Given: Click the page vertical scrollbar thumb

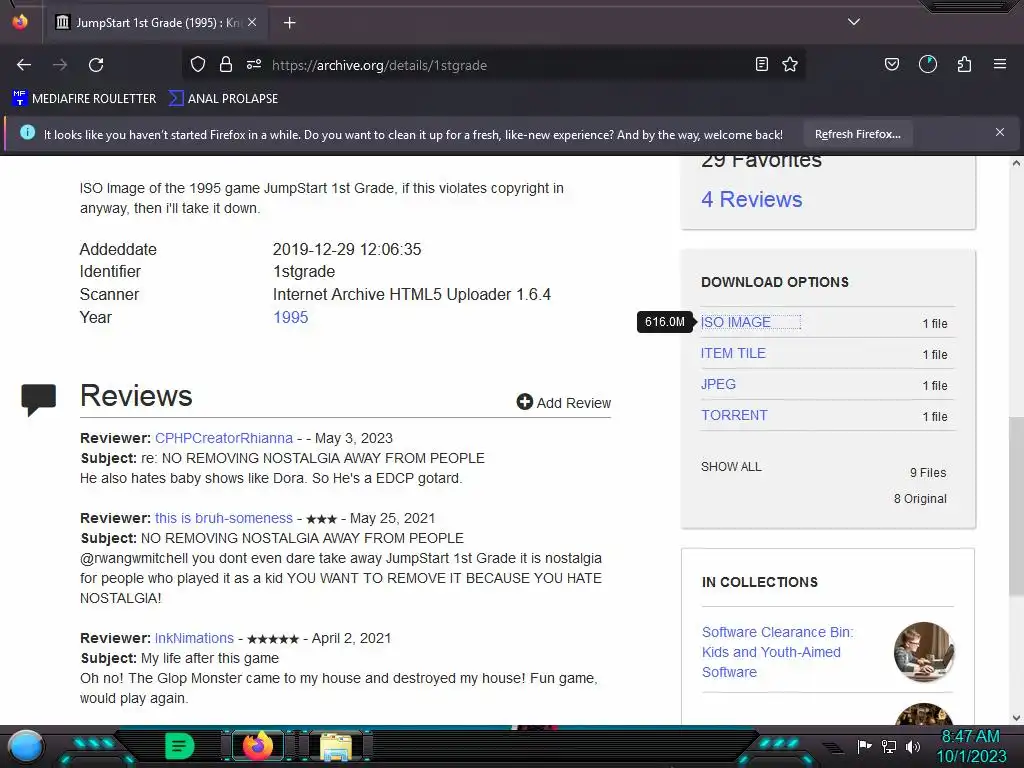Looking at the screenshot, I should tap(1016, 506).
